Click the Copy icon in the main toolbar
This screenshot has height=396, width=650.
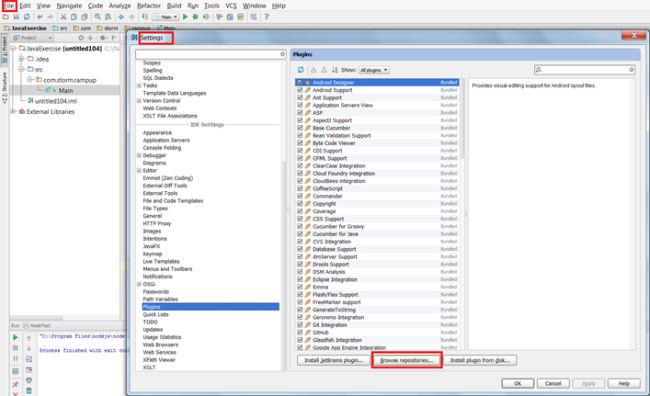tap(74, 17)
